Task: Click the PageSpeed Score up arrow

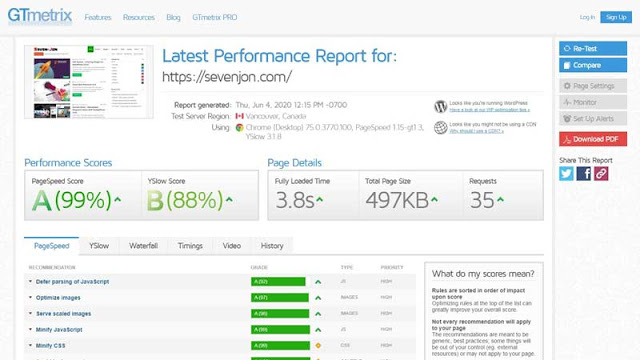Action: point(118,200)
